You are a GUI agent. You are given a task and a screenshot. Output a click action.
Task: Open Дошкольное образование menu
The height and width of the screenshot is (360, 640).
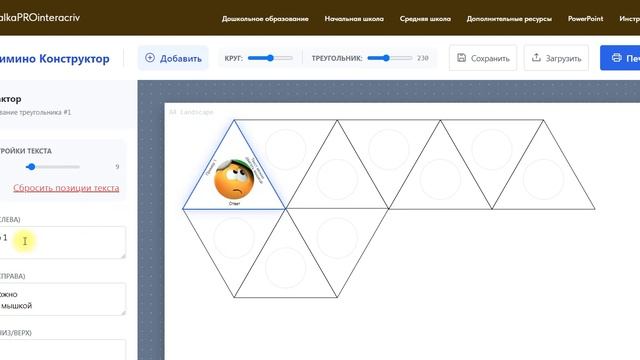[x=265, y=19]
